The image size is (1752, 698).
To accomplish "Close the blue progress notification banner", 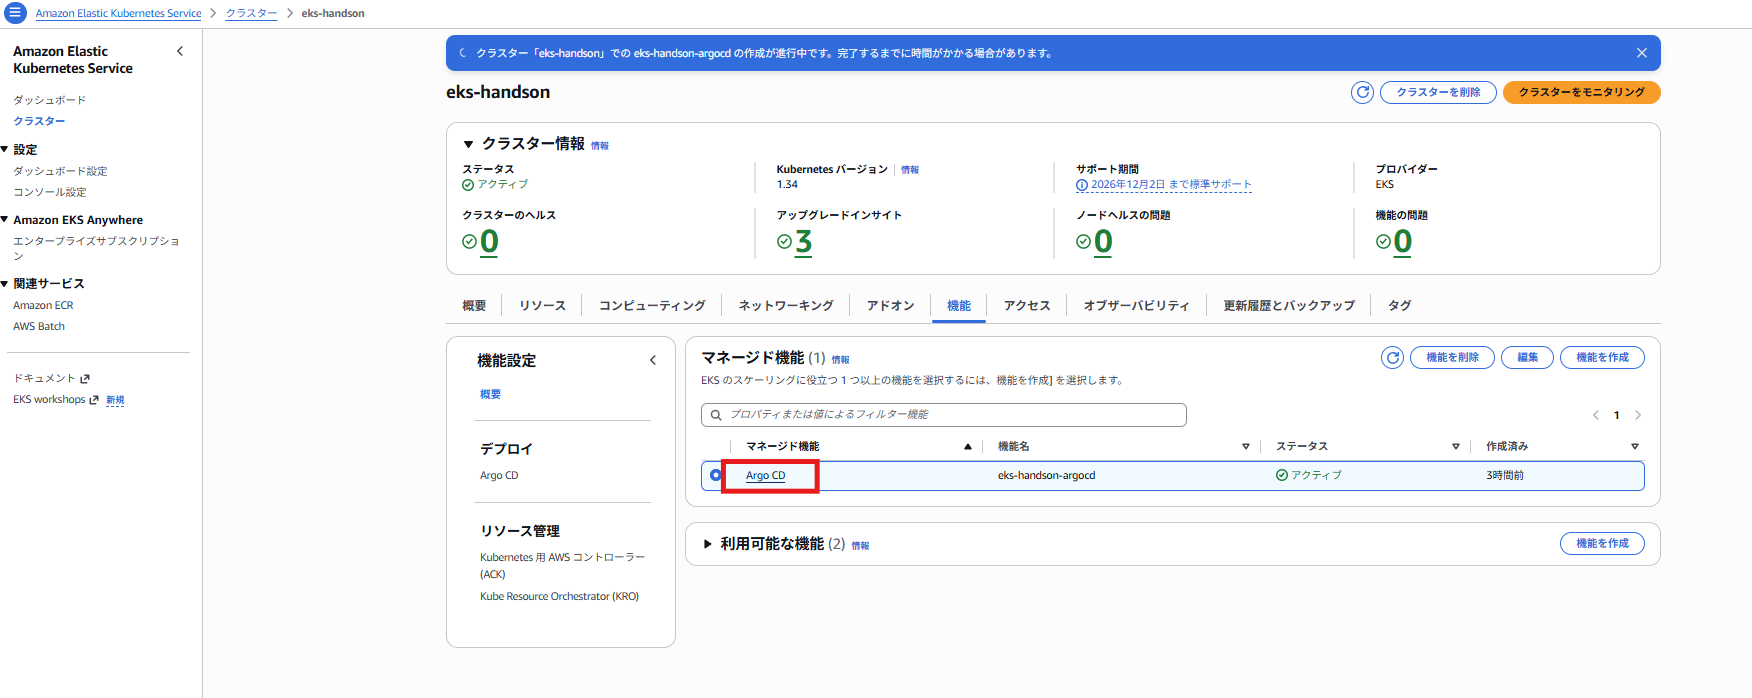I will coord(1641,53).
